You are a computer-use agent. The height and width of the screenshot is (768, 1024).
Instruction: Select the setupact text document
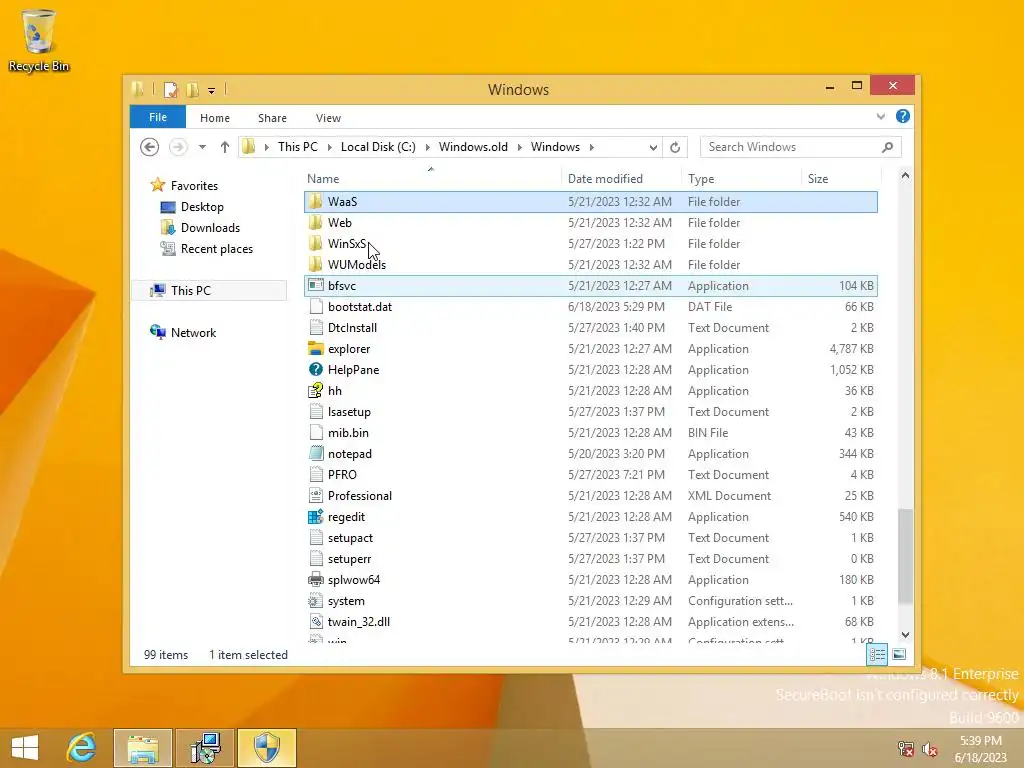point(590,538)
